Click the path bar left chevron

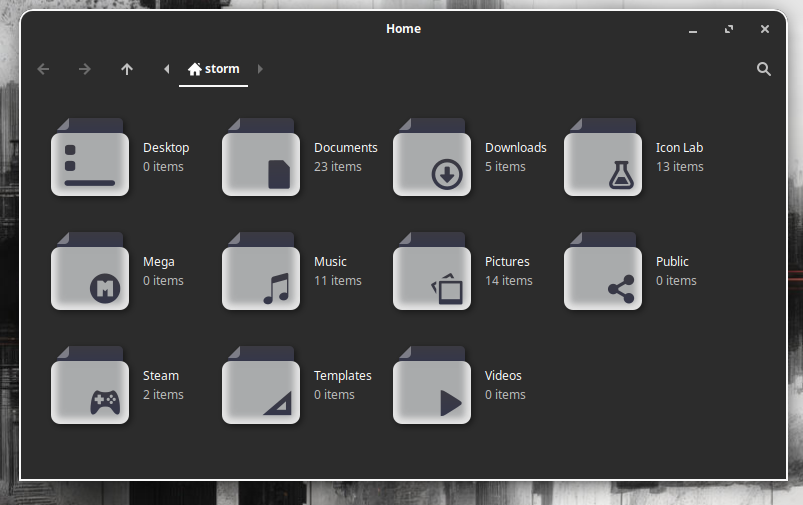(x=166, y=69)
